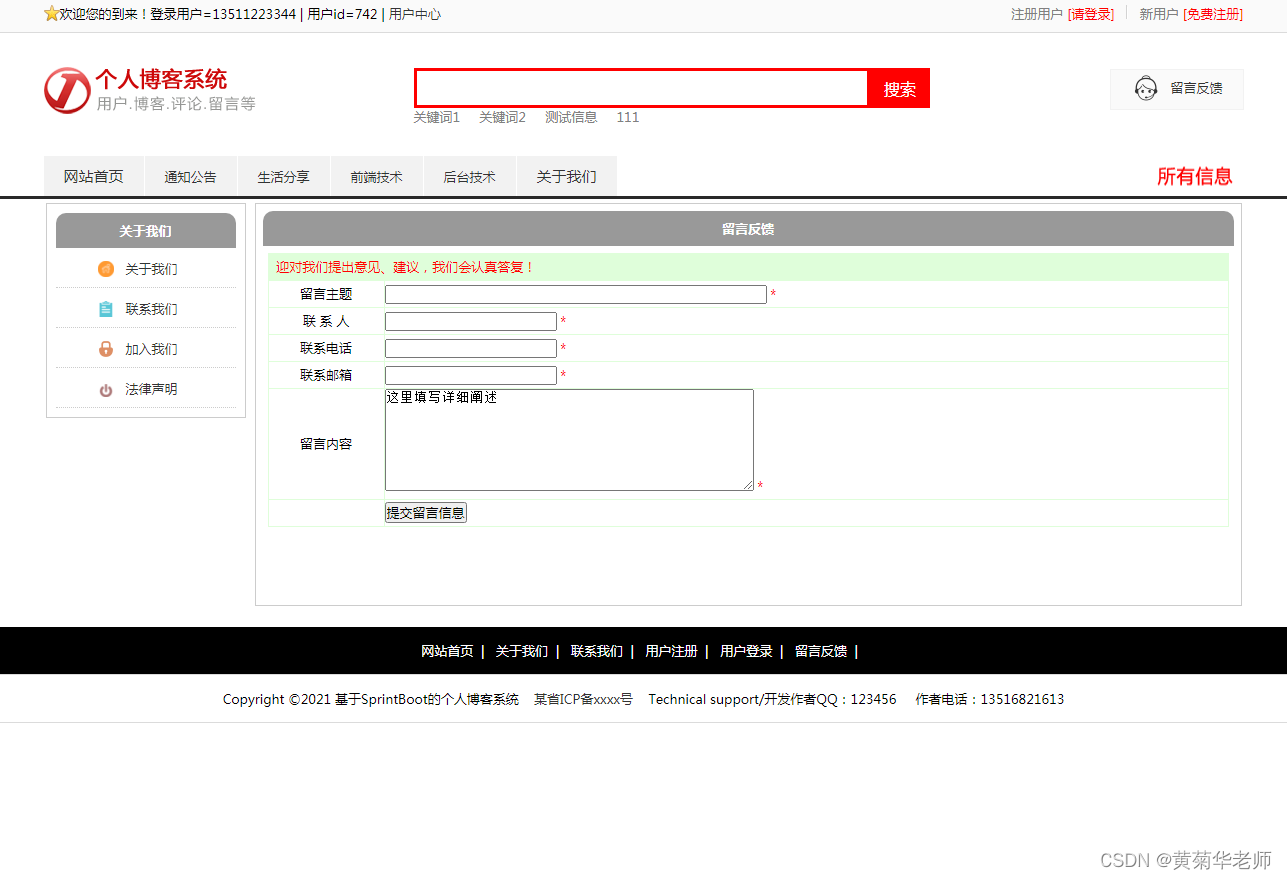
Task: Go to the 生活分享 tab
Action: (284, 177)
